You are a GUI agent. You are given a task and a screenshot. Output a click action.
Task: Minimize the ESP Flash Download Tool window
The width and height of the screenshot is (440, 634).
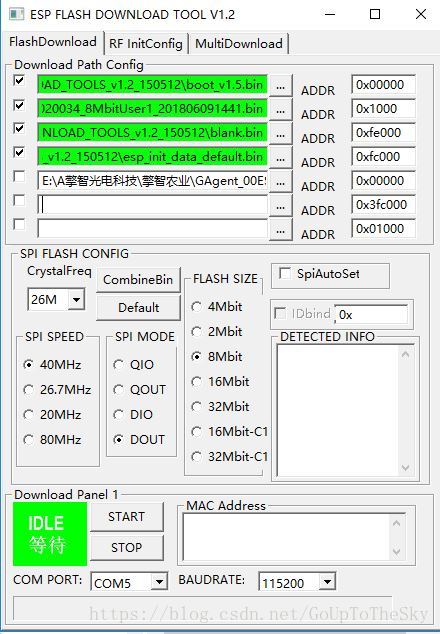[x=330, y=14]
